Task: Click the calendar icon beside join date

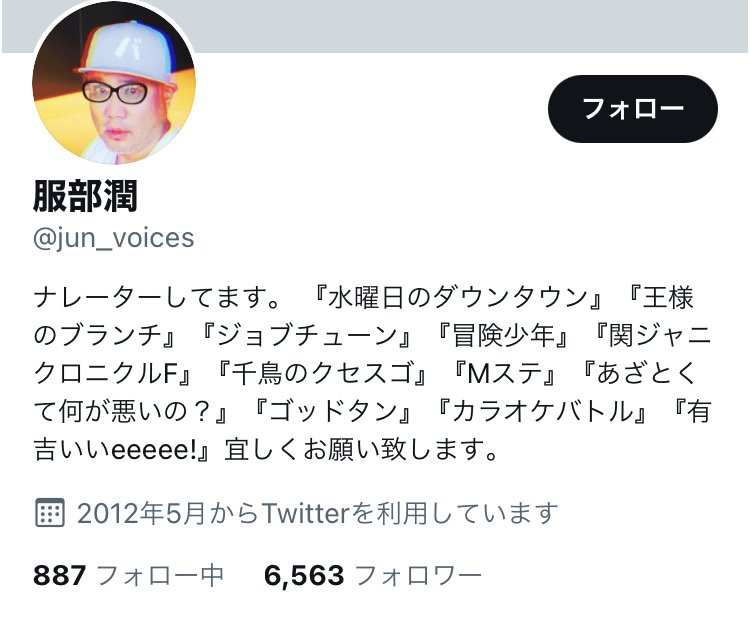Action: 50,512
